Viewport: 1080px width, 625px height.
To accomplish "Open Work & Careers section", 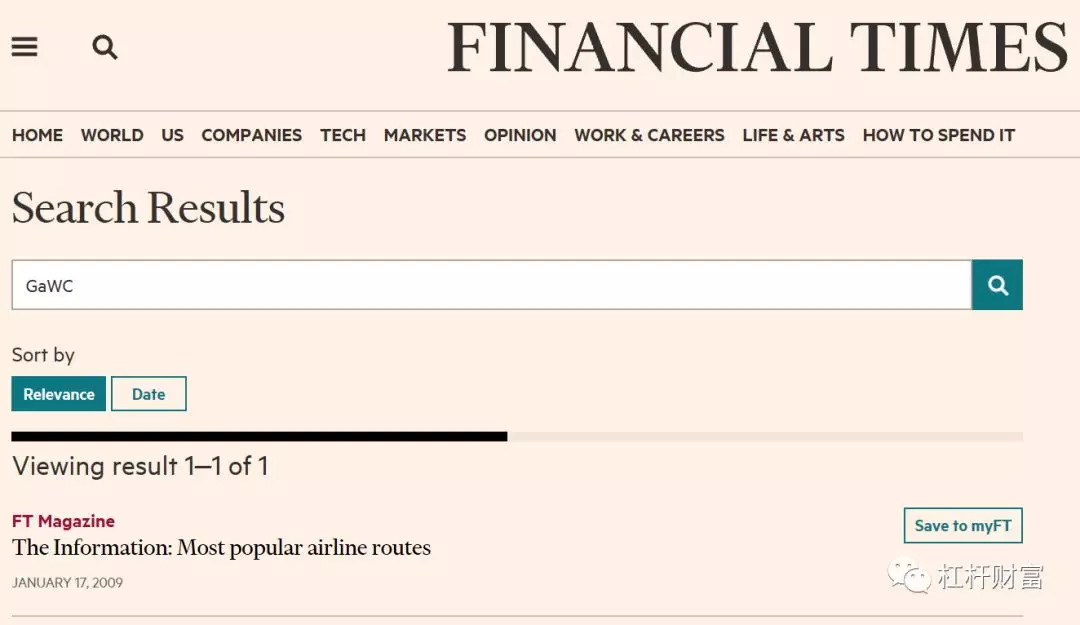I will (649, 135).
